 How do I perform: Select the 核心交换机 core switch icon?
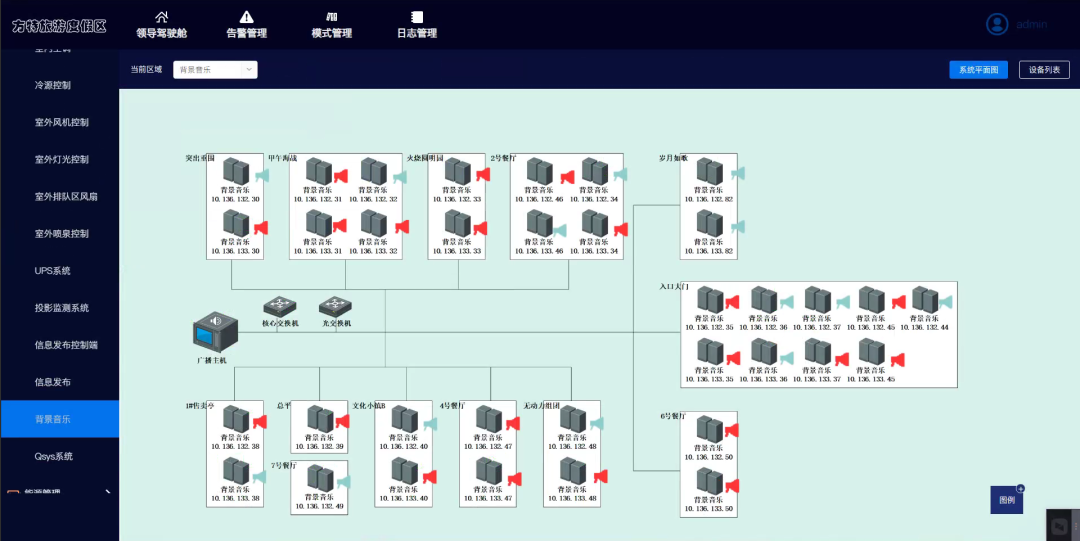[x=279, y=307]
